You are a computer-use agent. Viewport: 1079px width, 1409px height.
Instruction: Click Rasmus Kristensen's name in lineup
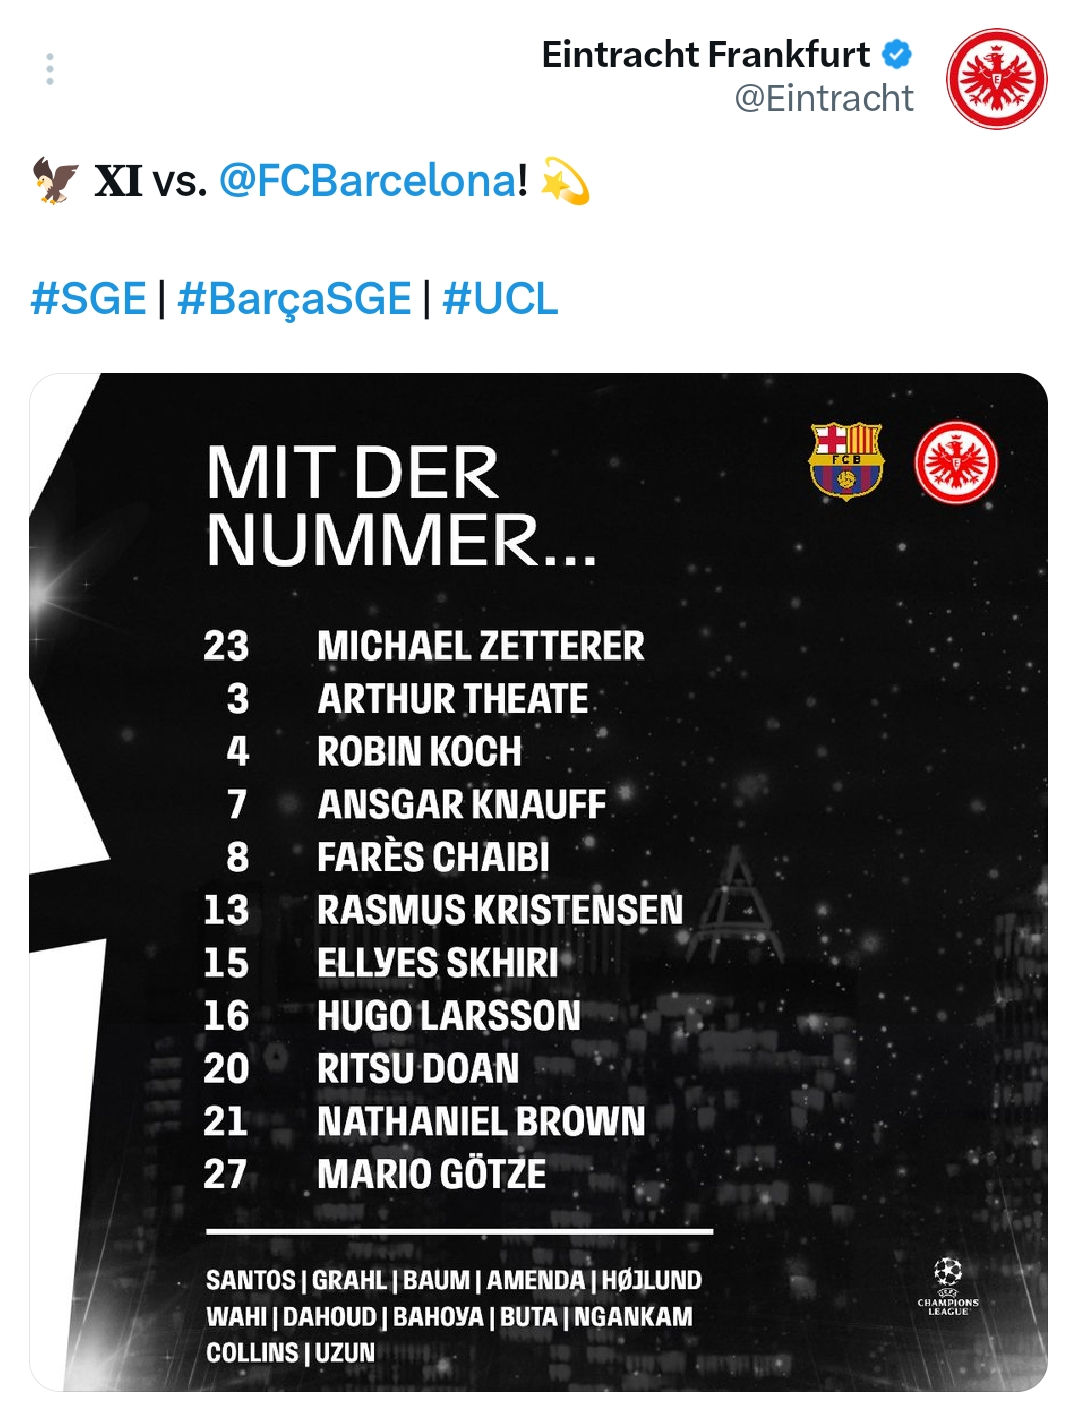[499, 910]
